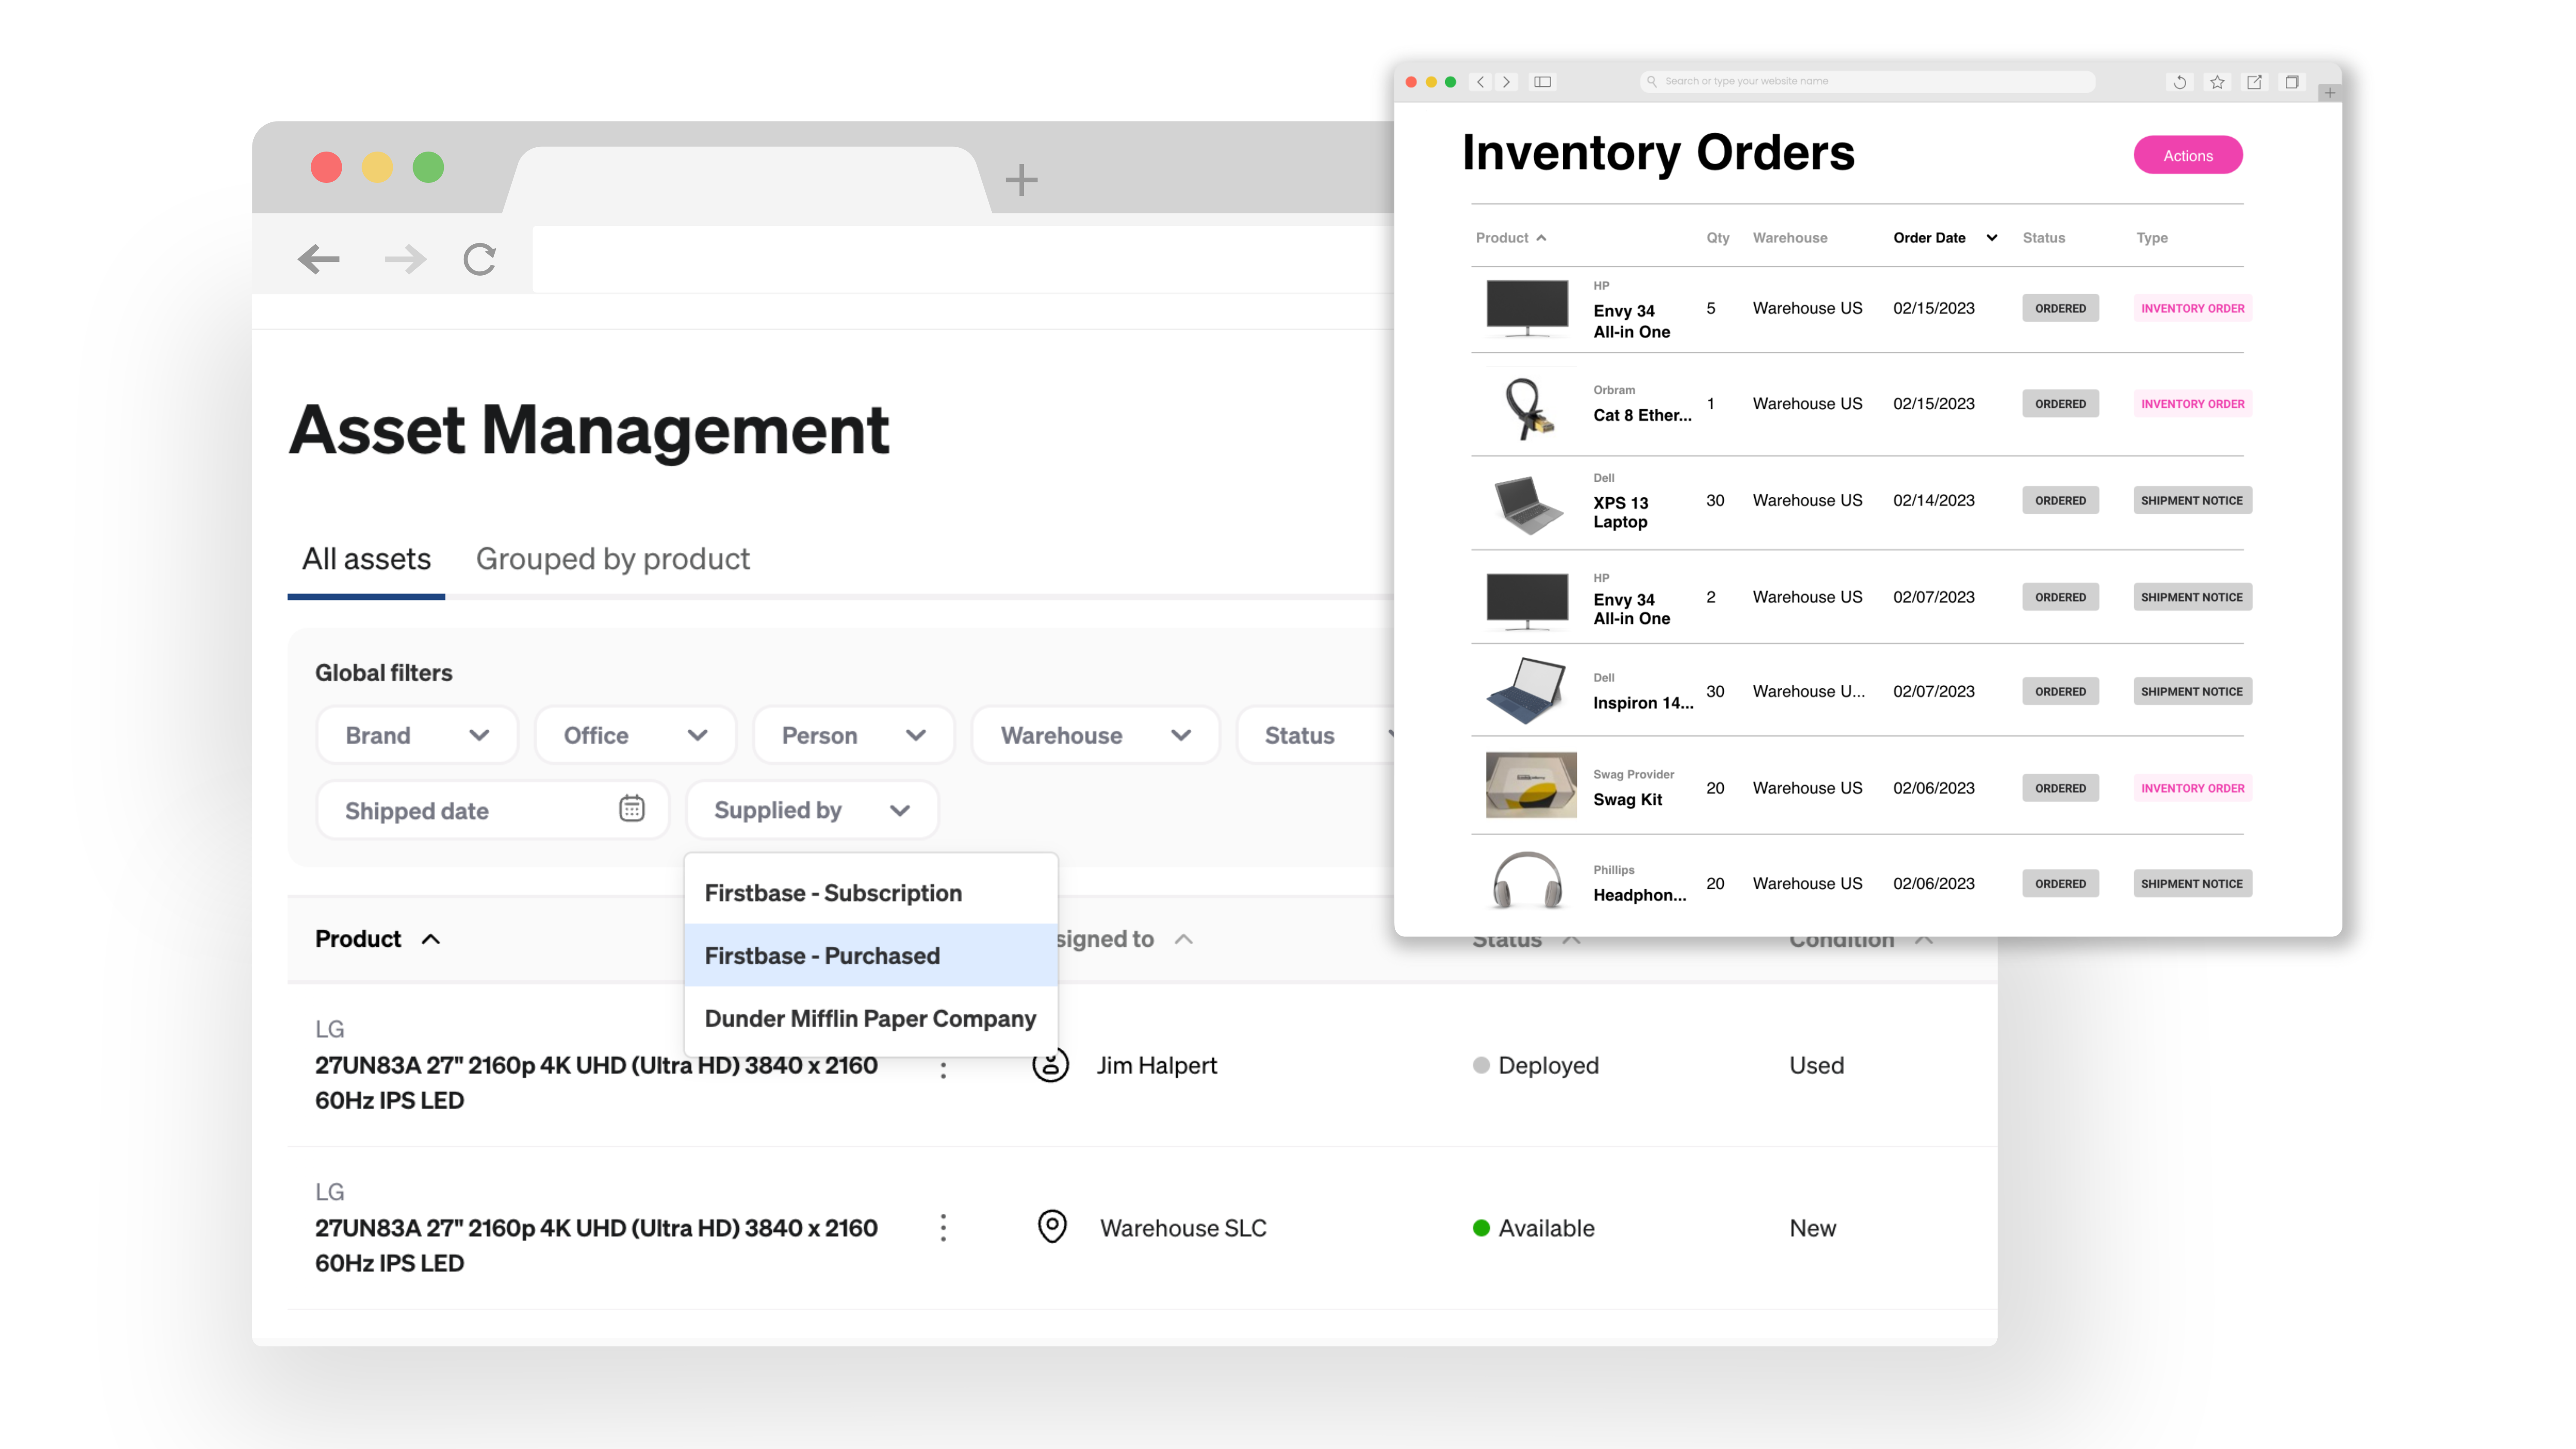Click the Warehouse SLC location pin icon
Screen dimensions: 2576x1449
(1052, 1227)
